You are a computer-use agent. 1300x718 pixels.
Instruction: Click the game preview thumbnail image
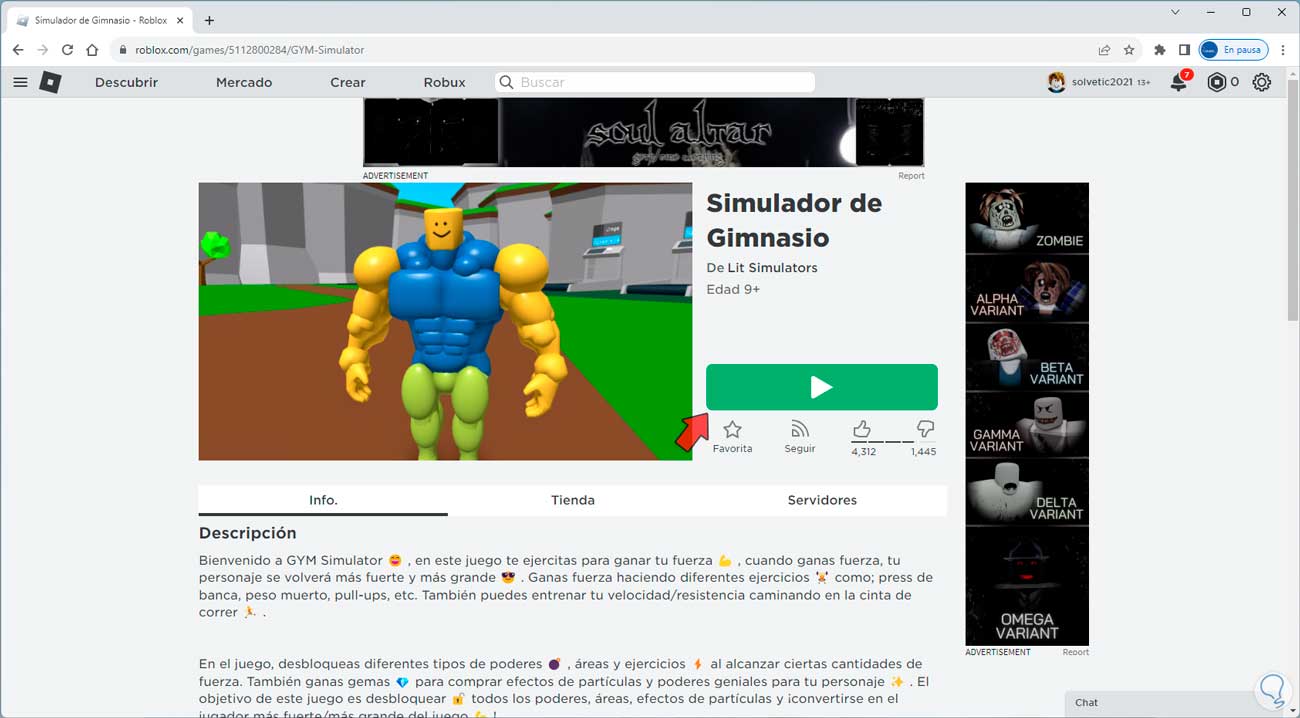click(x=445, y=321)
